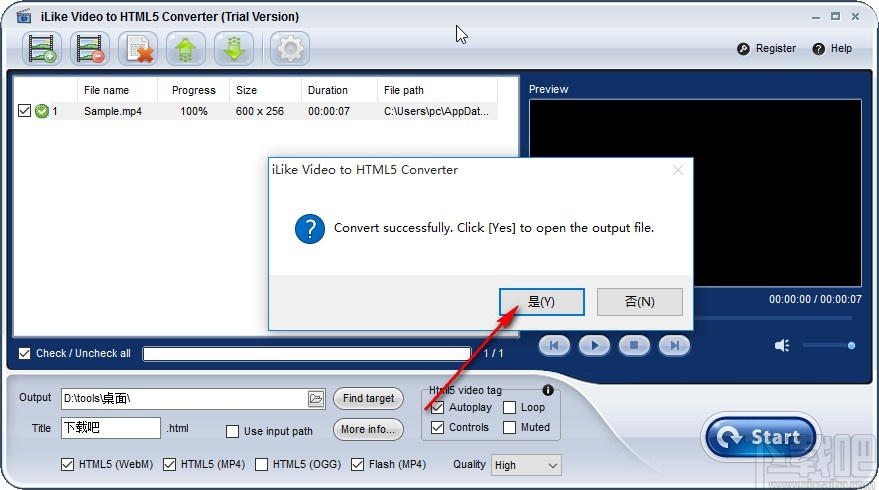Image resolution: width=879 pixels, height=490 pixels.
Task: Click the Start conversion button
Action: pyautogui.click(x=761, y=437)
